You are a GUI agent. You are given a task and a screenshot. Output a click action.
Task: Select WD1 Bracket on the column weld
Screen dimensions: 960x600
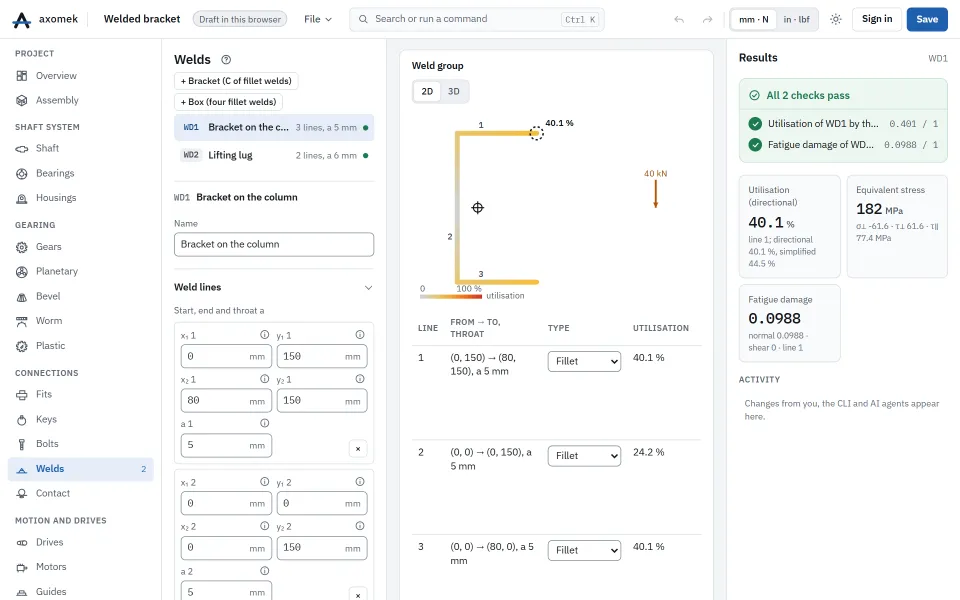[274, 127]
